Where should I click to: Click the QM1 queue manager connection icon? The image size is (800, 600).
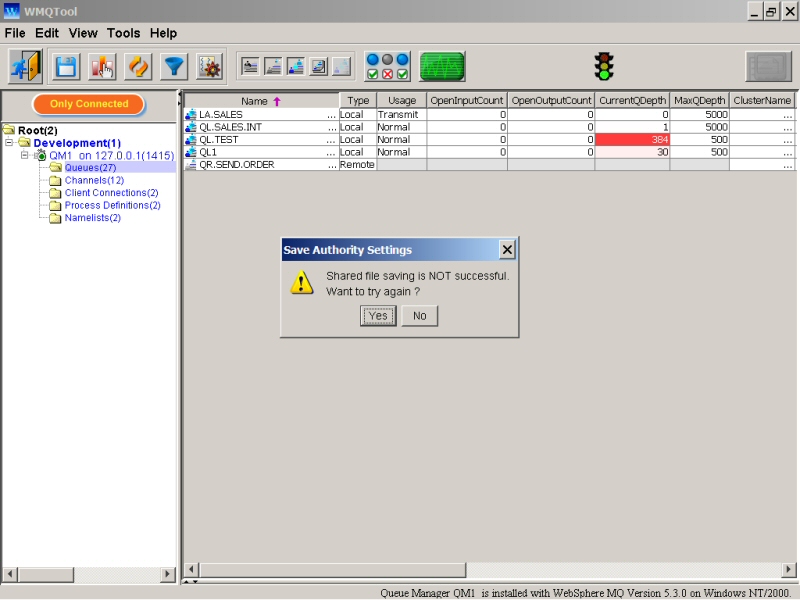[41, 155]
